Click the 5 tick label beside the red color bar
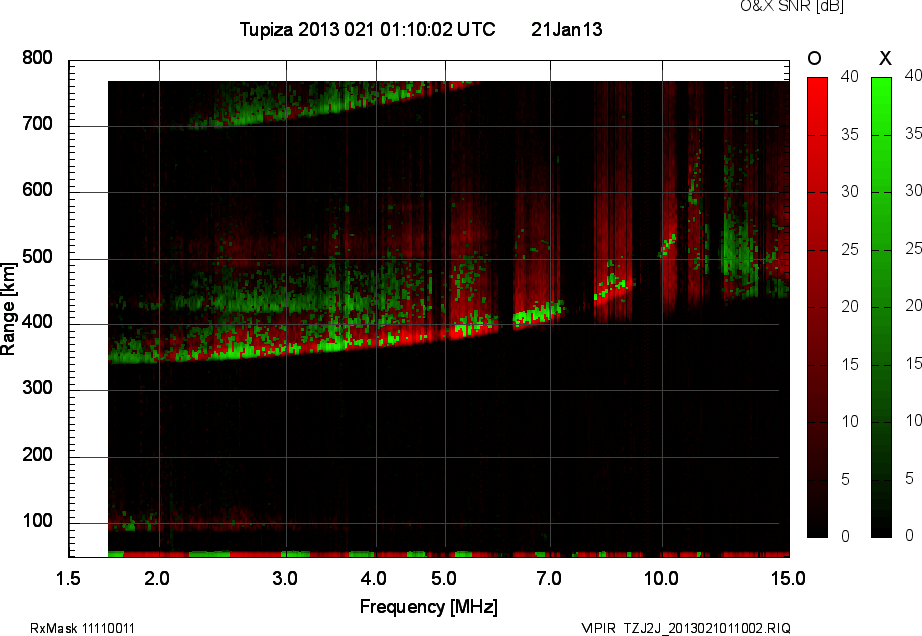This screenshot has height=636, width=922. point(846,480)
